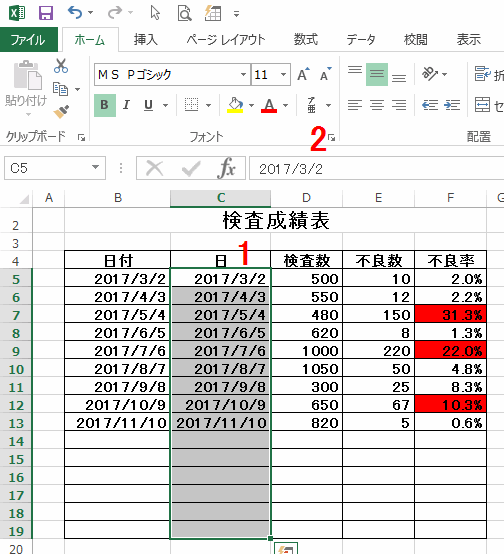Increase font size with large A
Screen dimensions: 504x554
[303, 74]
